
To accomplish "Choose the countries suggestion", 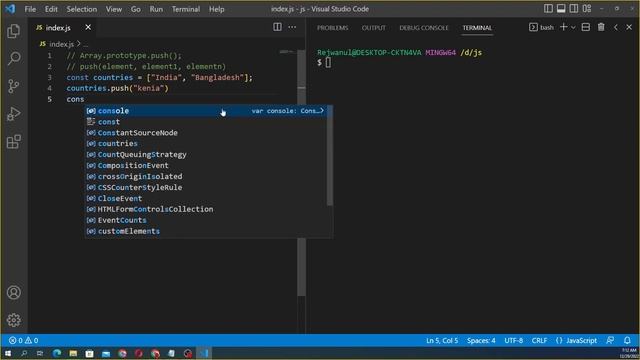I will click(206, 144).
